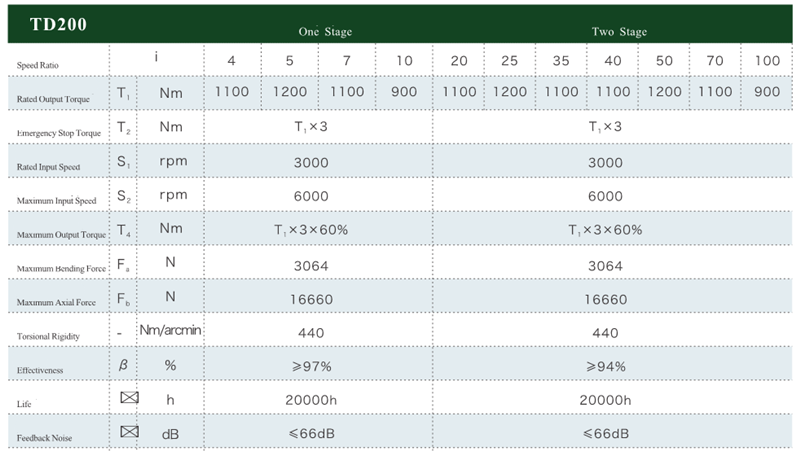Click the F_b symbol for Maximum Axial Force

pyautogui.click(x=123, y=297)
